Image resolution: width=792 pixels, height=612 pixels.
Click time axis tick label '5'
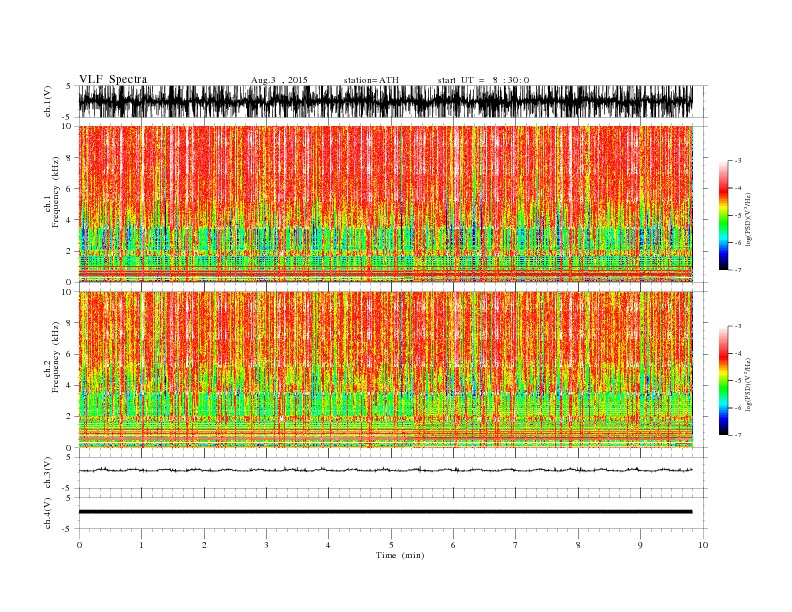pos(391,545)
